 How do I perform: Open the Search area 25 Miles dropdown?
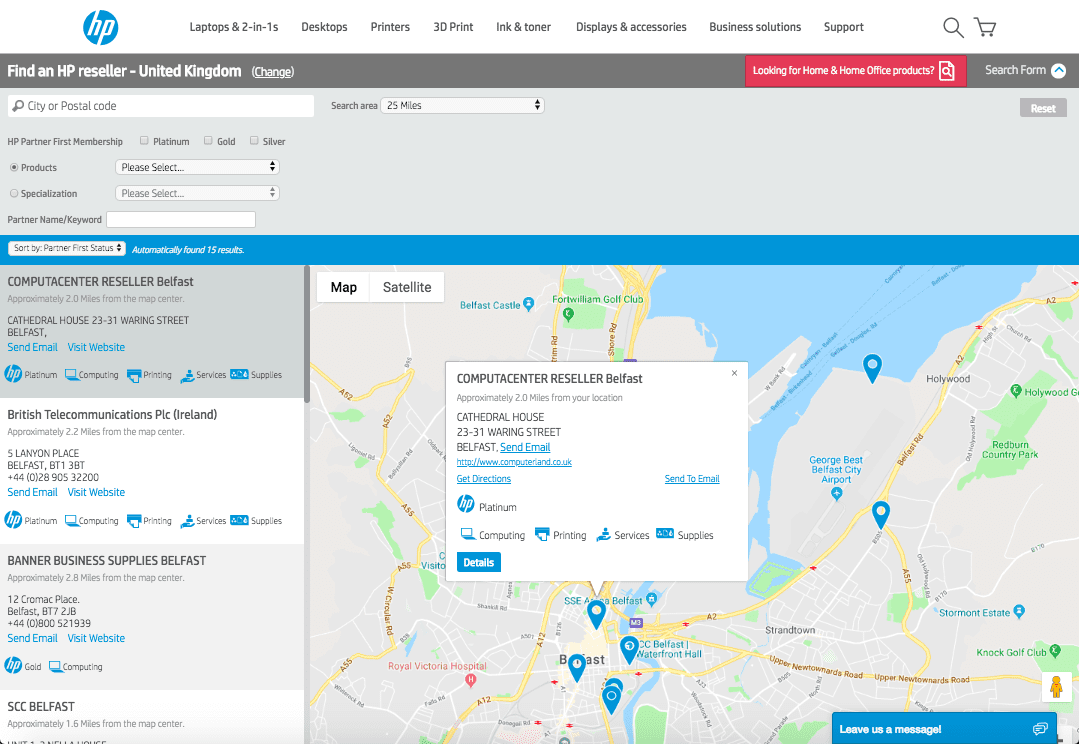[x=462, y=105]
